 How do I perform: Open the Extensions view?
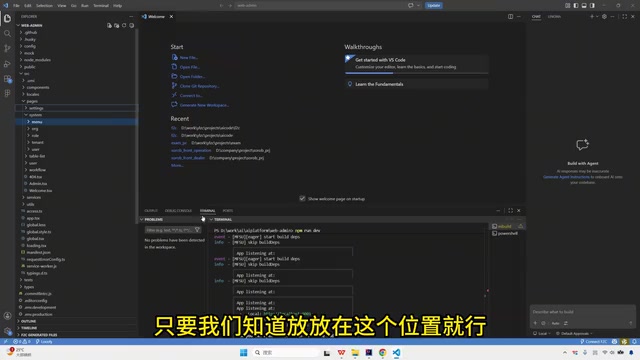tap(7, 79)
